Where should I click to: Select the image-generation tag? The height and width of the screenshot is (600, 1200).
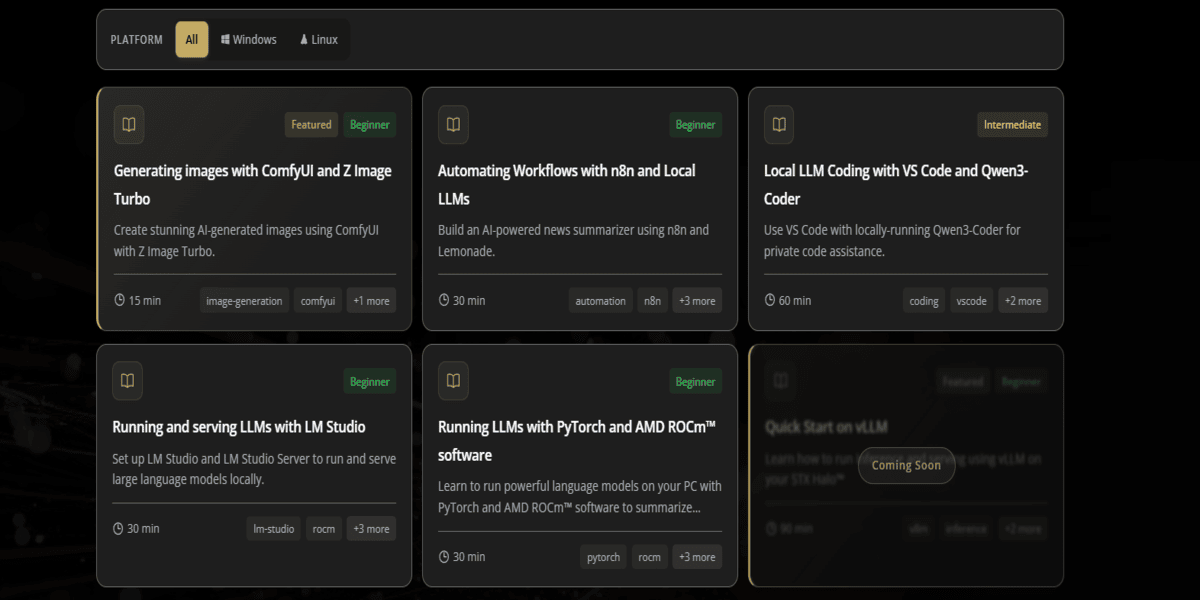tap(244, 300)
